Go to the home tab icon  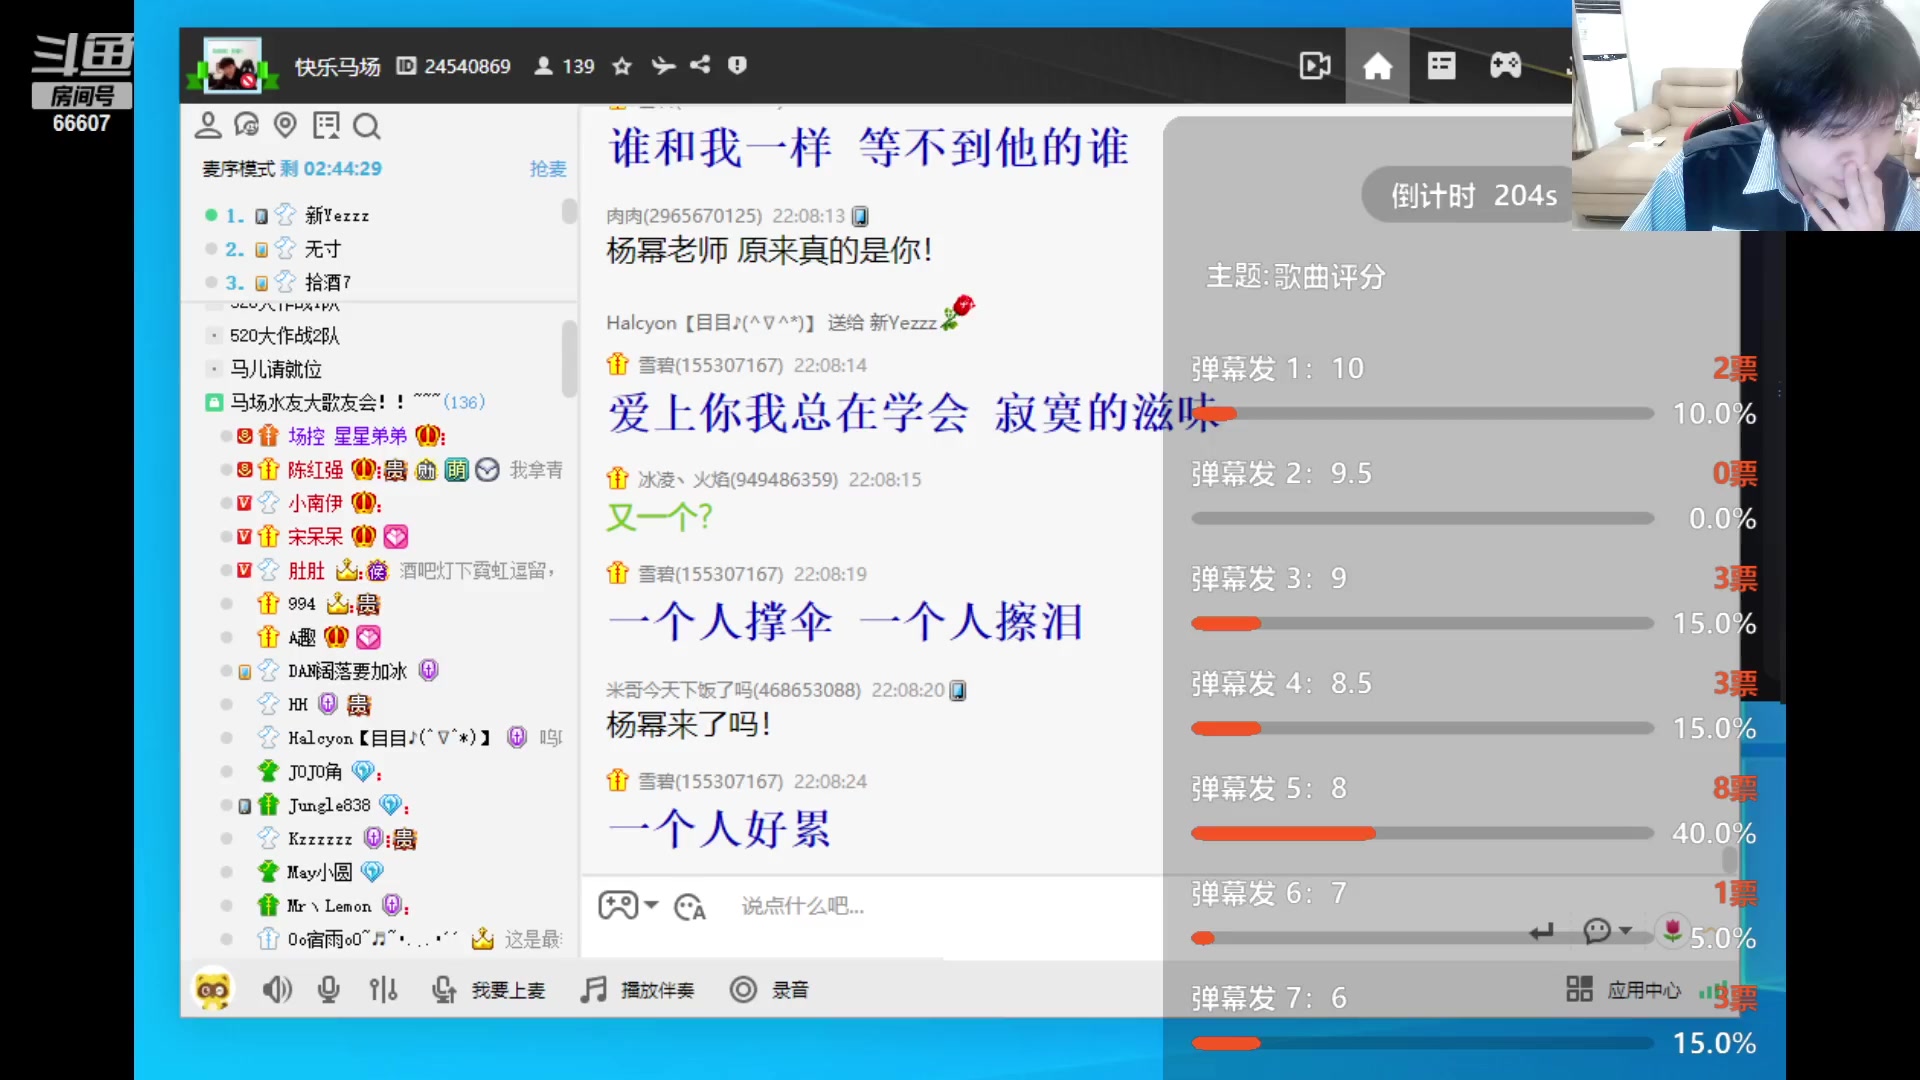1377,66
